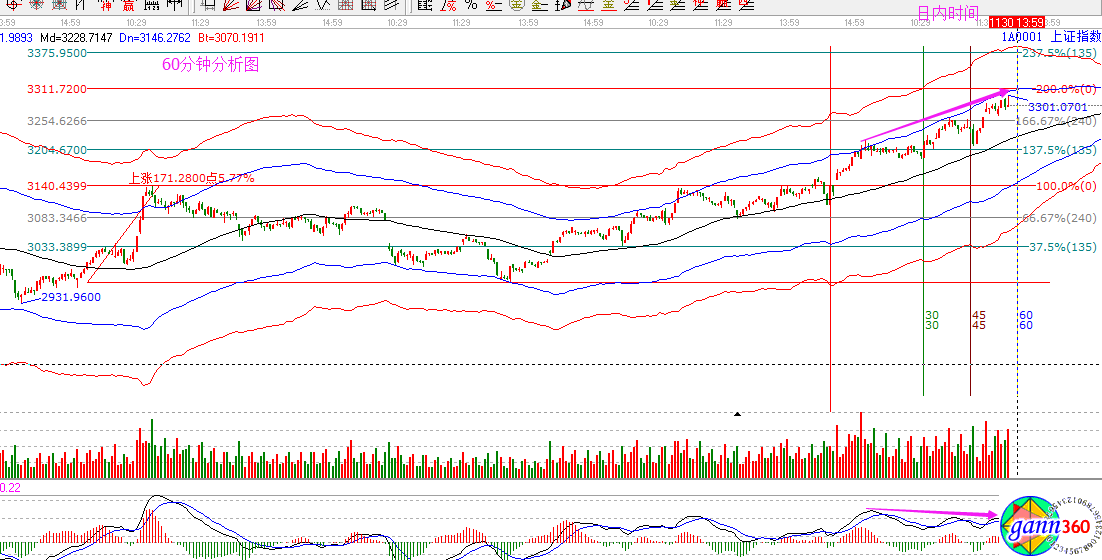This screenshot has width=1102, height=560.
Task: Click the 1A0001 上证指数 symbol label
Action: 1051,37
